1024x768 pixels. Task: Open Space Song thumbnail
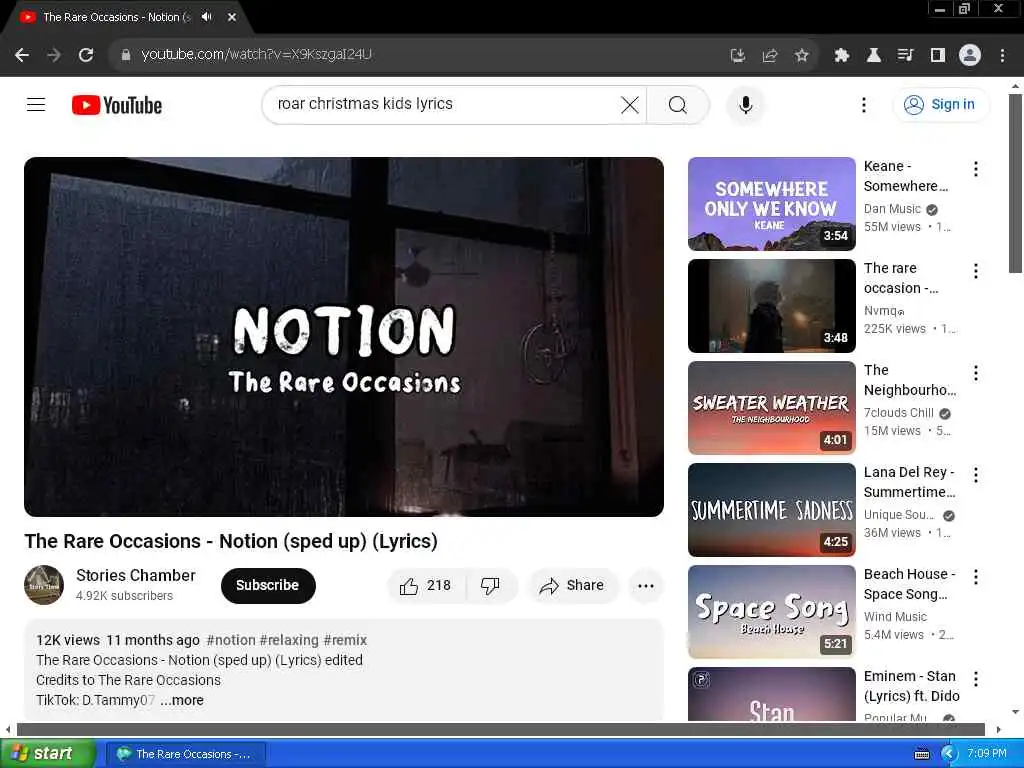pos(771,611)
